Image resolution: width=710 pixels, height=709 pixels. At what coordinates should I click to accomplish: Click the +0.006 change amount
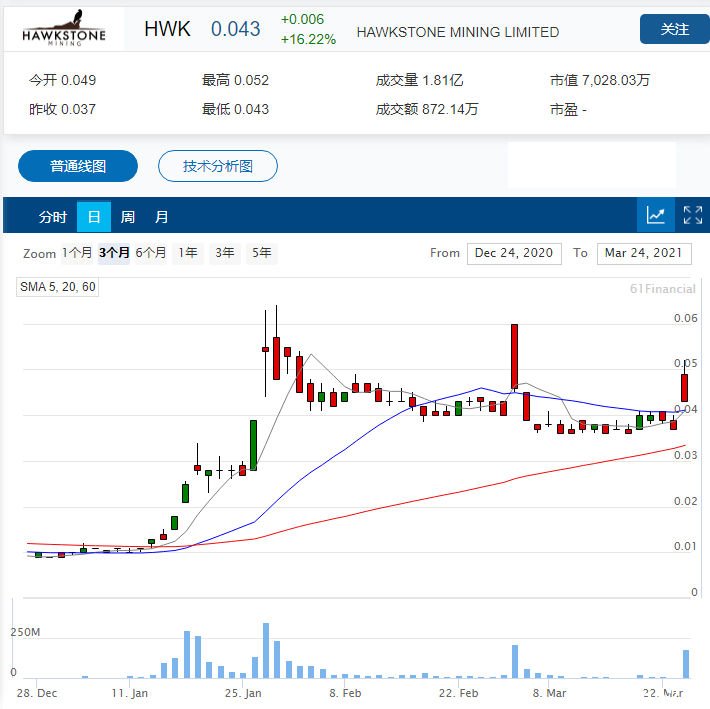[302, 19]
